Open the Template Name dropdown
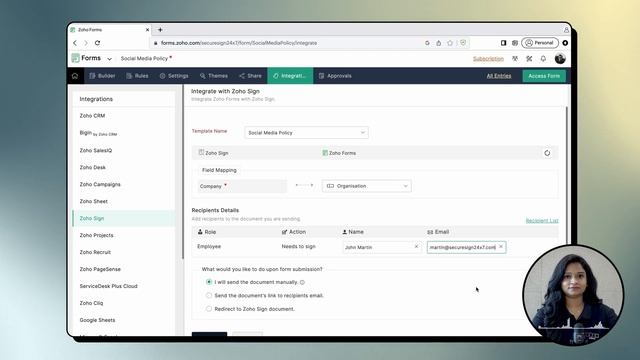640x360 pixels. click(x=306, y=133)
